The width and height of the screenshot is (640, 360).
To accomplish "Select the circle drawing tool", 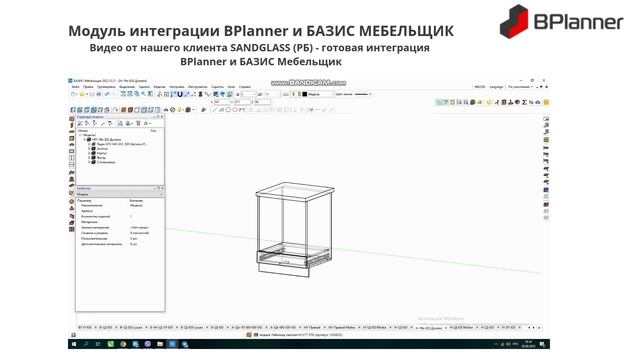I will 228,110.
